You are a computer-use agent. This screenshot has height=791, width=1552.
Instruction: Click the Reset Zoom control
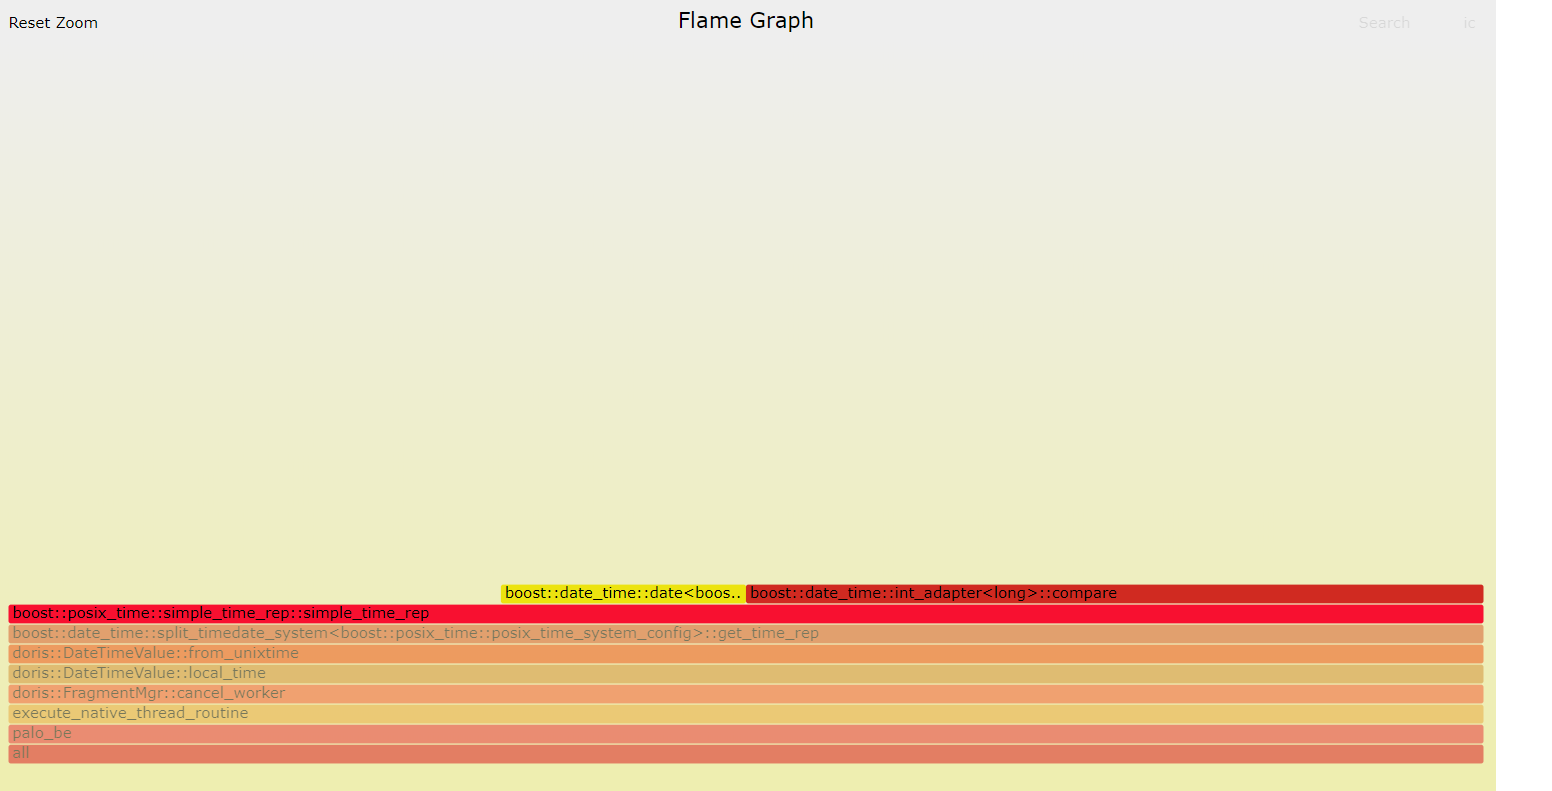click(x=53, y=23)
